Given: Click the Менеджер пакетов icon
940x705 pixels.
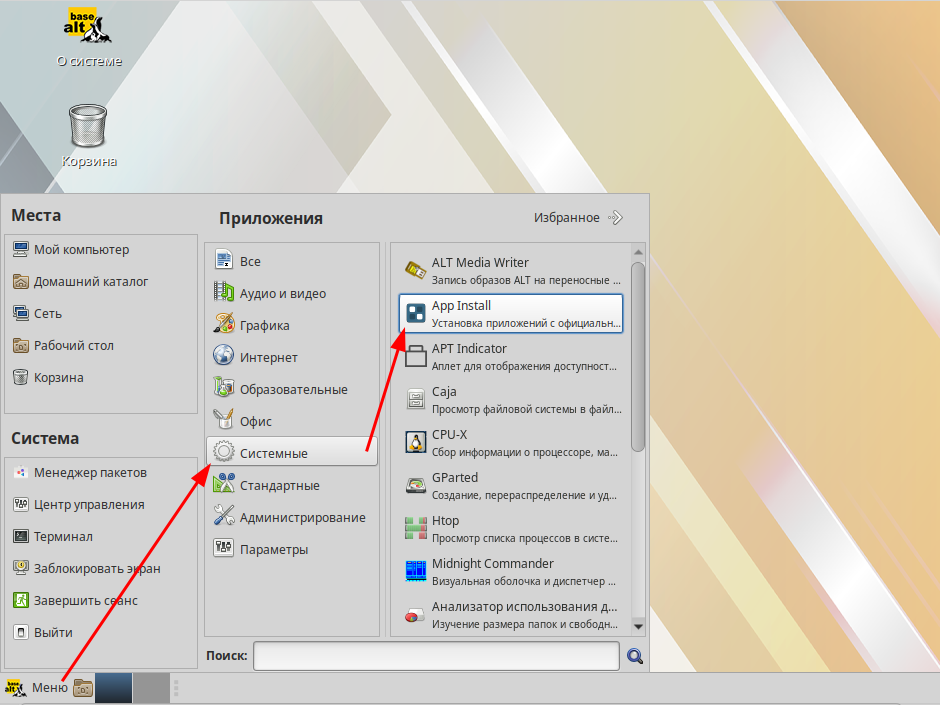Looking at the screenshot, I should pyautogui.click(x=21, y=472).
